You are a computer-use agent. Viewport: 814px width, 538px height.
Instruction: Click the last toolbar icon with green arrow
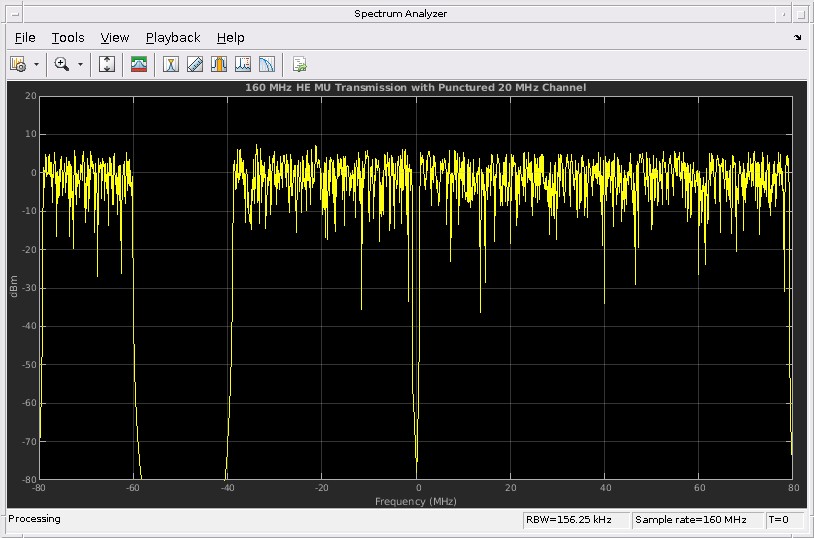pos(299,64)
